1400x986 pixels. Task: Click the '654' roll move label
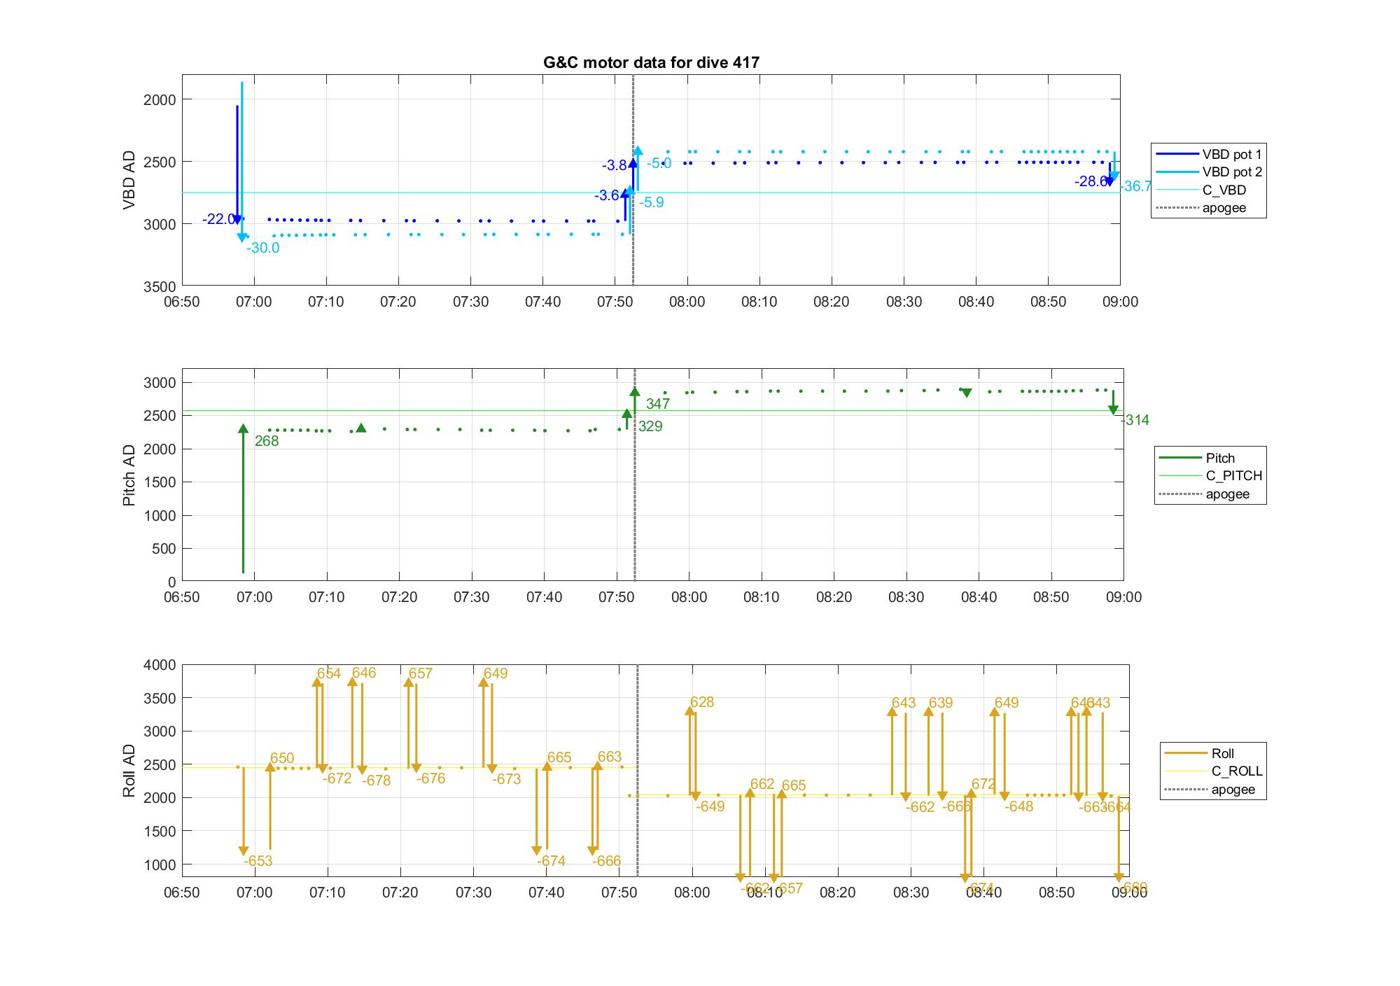pyautogui.click(x=329, y=674)
